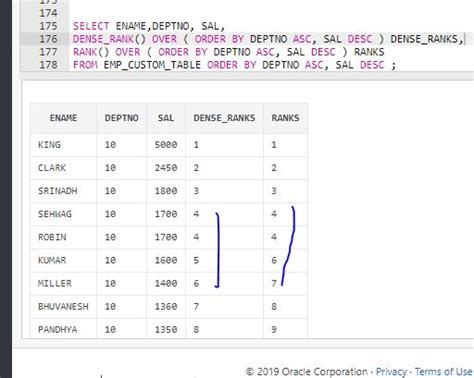Screen dimensions: 474x378
Task: Click line number 177 in editor gutter
Action: [48, 52]
